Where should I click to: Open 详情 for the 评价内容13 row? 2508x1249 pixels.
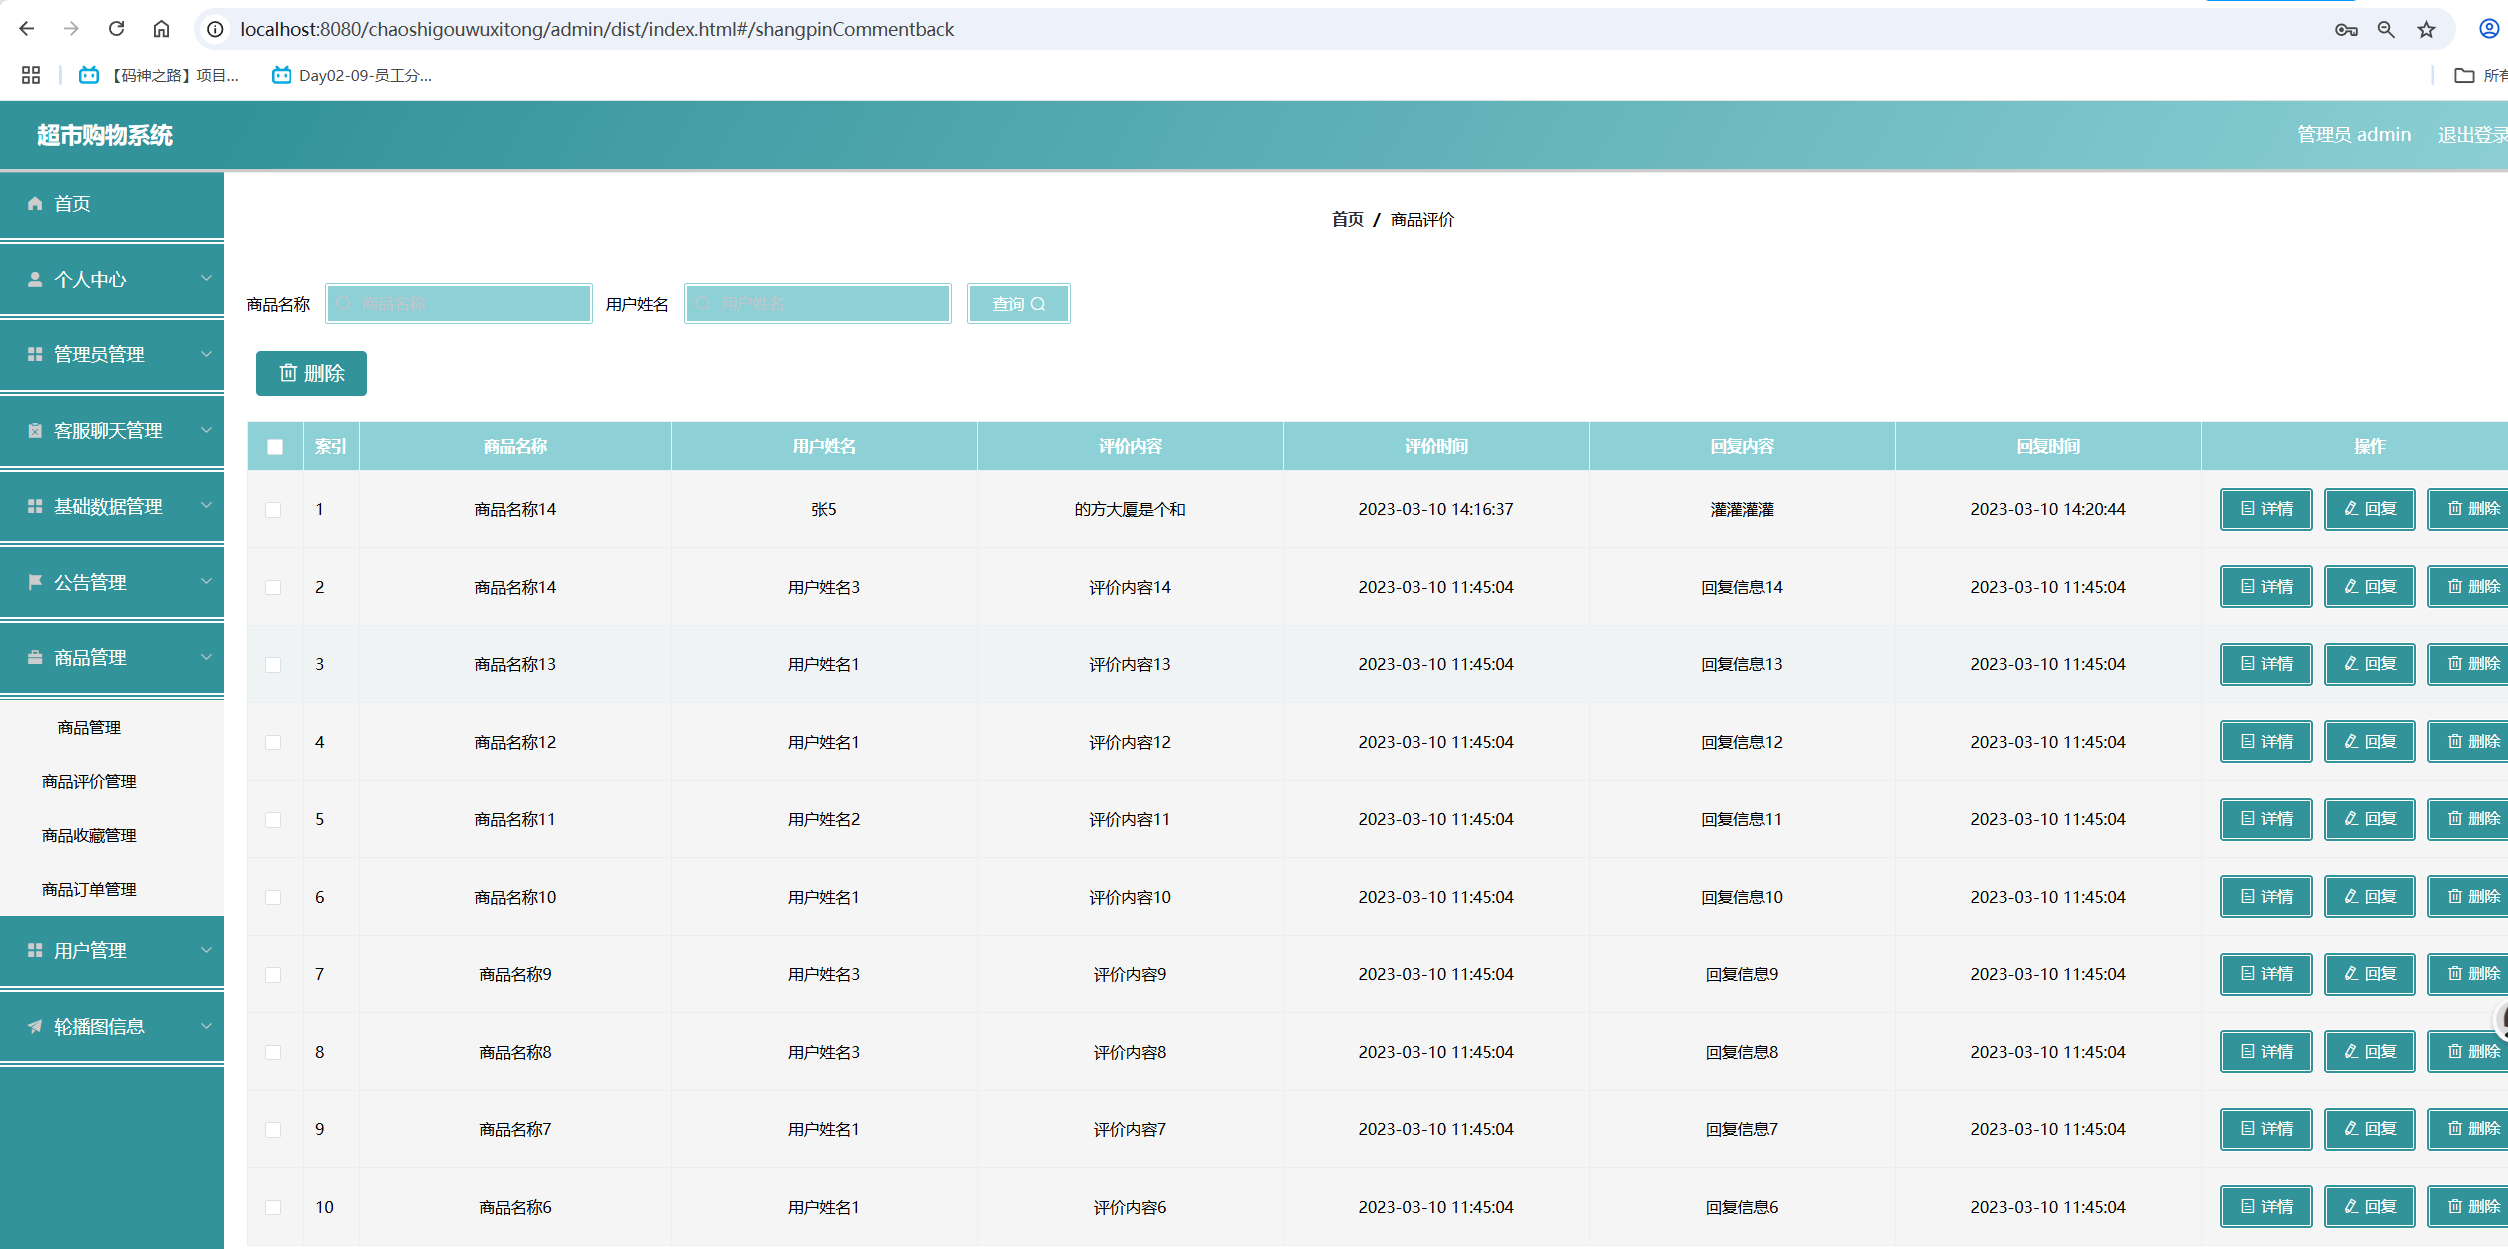[2266, 664]
